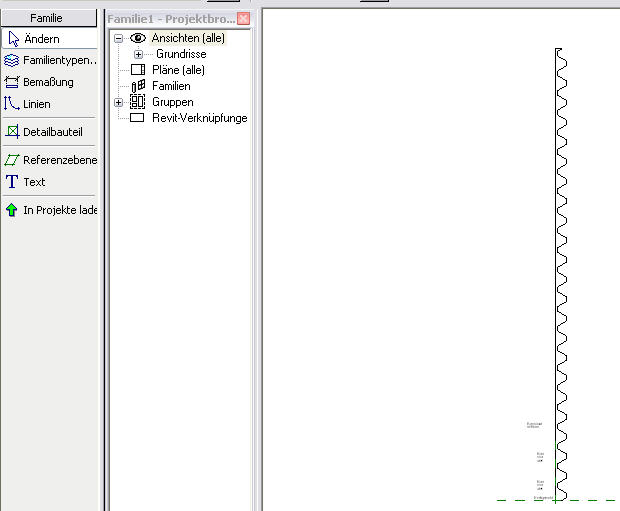The width and height of the screenshot is (620, 511).
Task: Select Grundrisse in project browser
Action: (x=181, y=54)
